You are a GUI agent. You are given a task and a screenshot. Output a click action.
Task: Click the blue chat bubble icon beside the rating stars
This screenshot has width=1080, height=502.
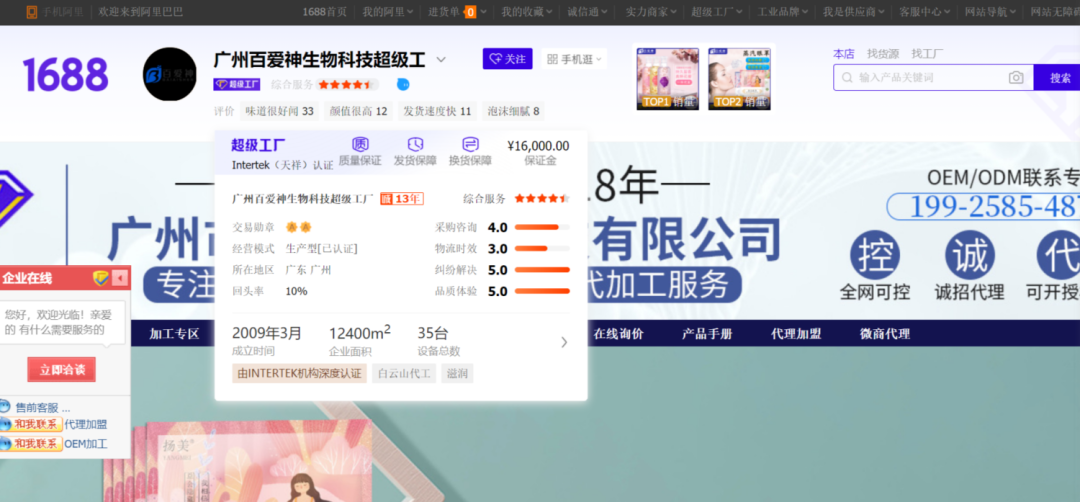(403, 84)
